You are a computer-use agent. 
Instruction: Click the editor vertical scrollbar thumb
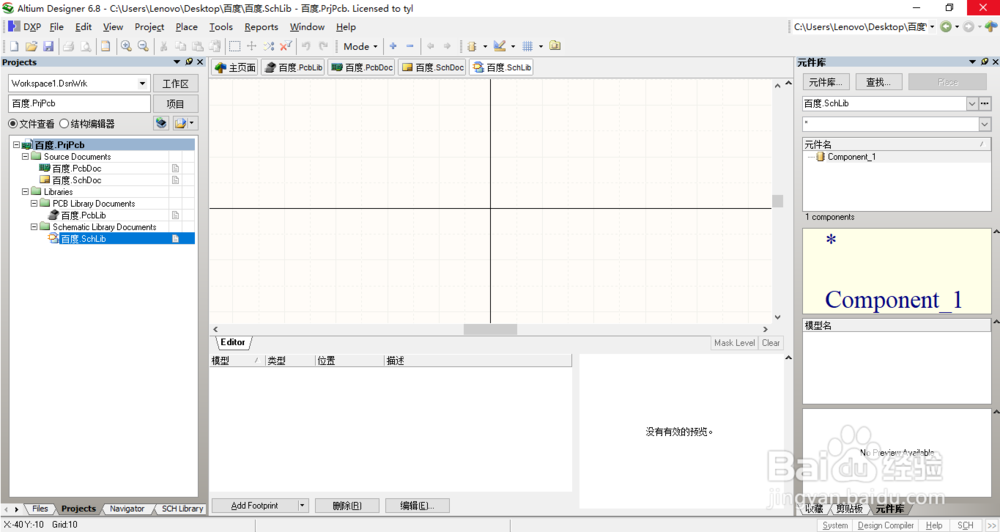click(x=777, y=201)
